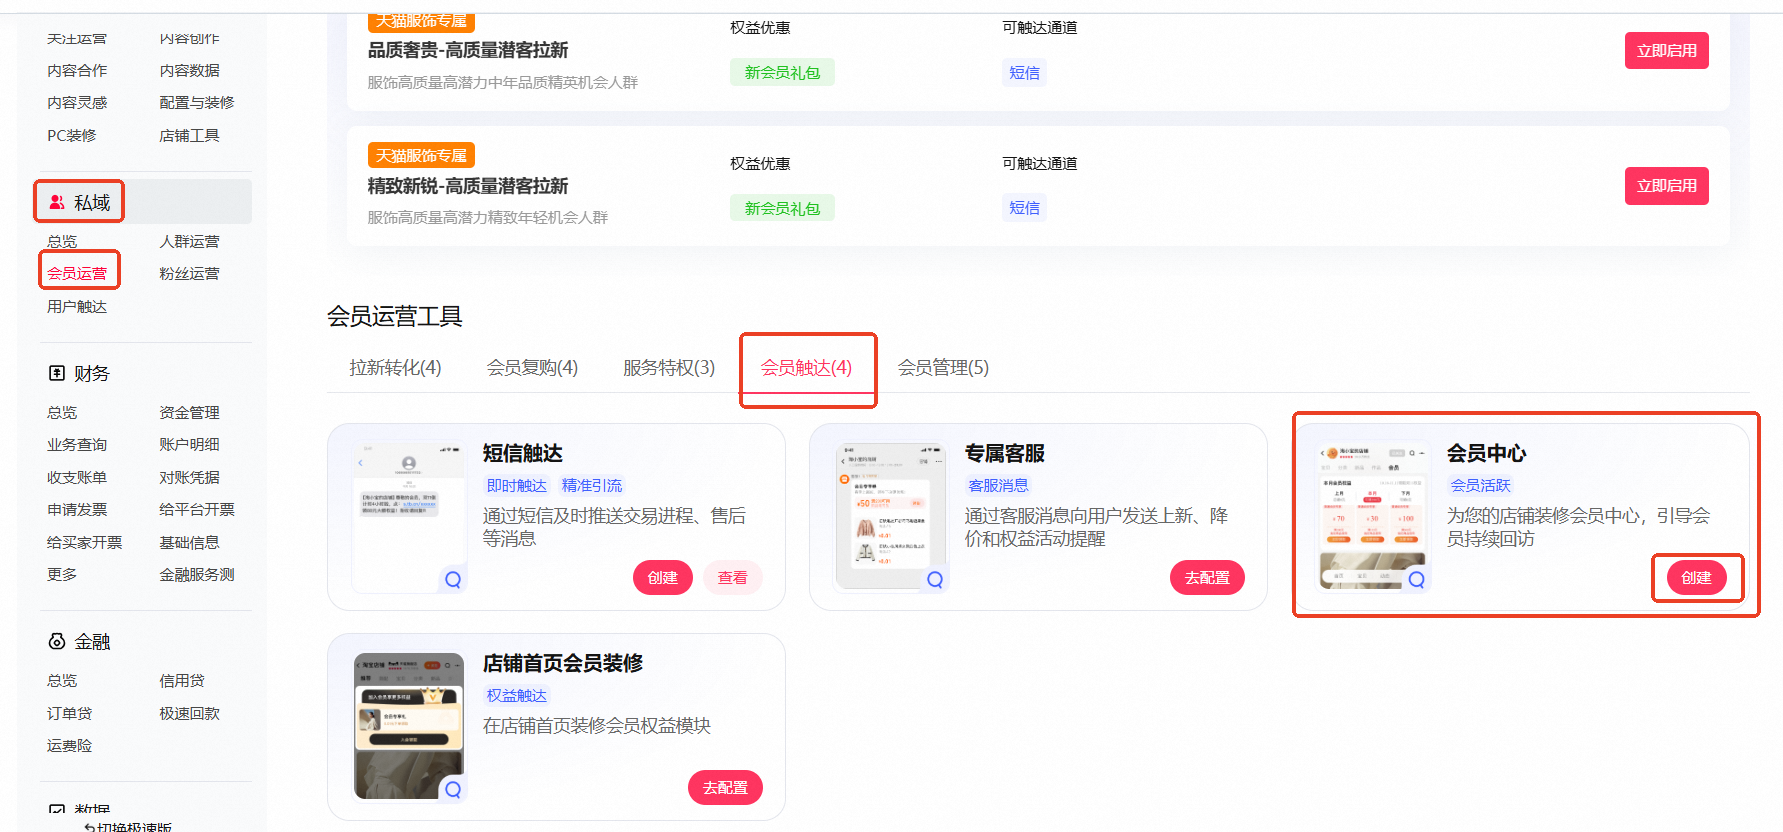This screenshot has width=1783, height=832.
Task: Click magnifier icon on 短信触达 preview
Action: (x=453, y=579)
